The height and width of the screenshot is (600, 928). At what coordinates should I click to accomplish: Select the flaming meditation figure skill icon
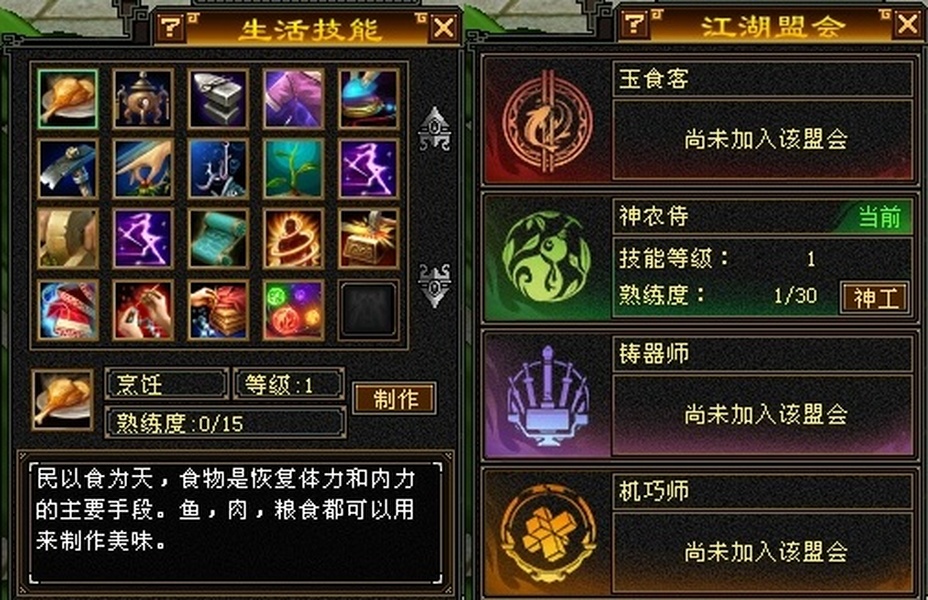pos(294,238)
